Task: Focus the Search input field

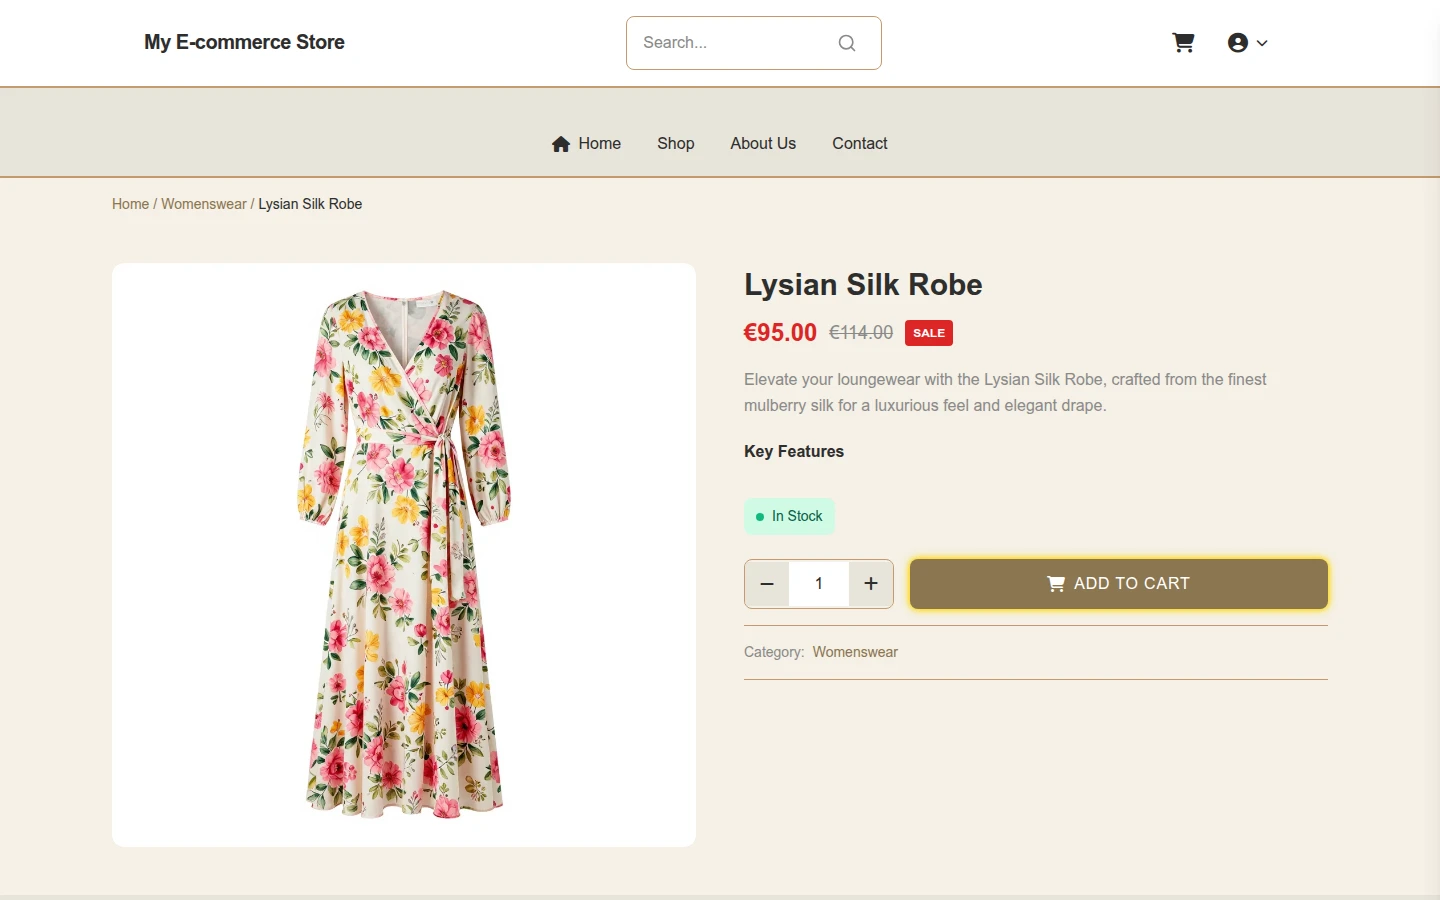Action: [735, 43]
